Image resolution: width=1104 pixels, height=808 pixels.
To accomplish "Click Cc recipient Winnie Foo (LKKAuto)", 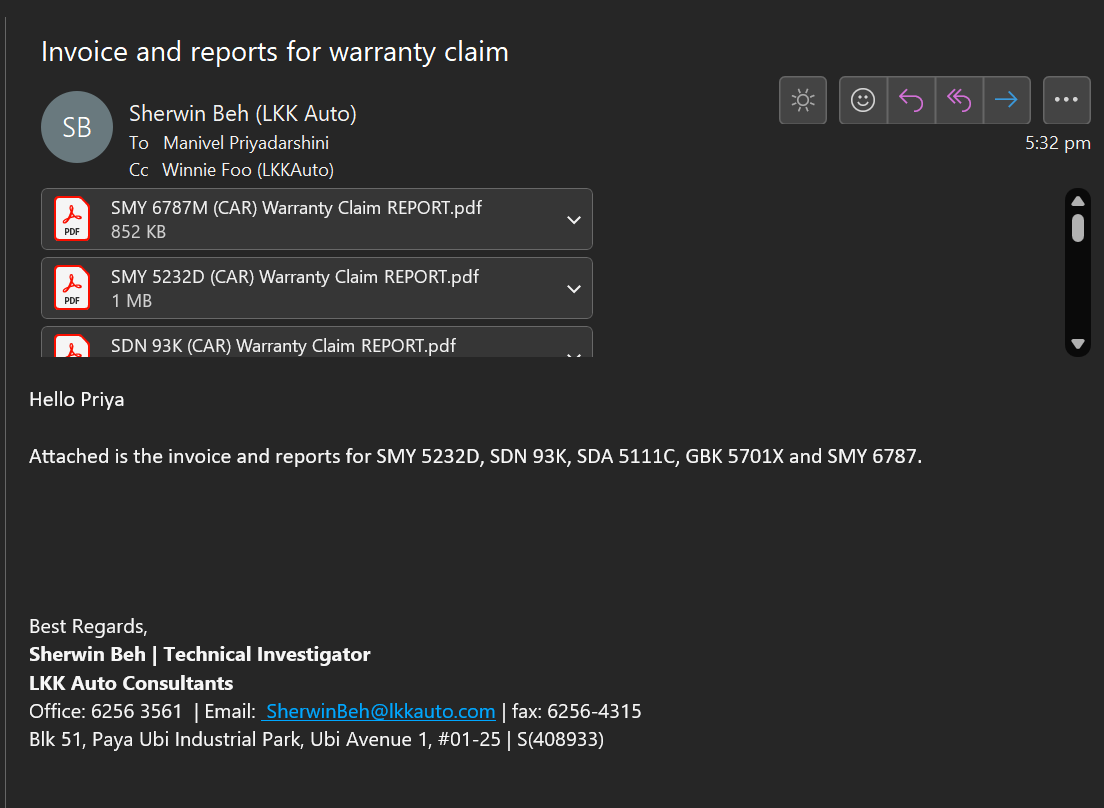I will (248, 170).
